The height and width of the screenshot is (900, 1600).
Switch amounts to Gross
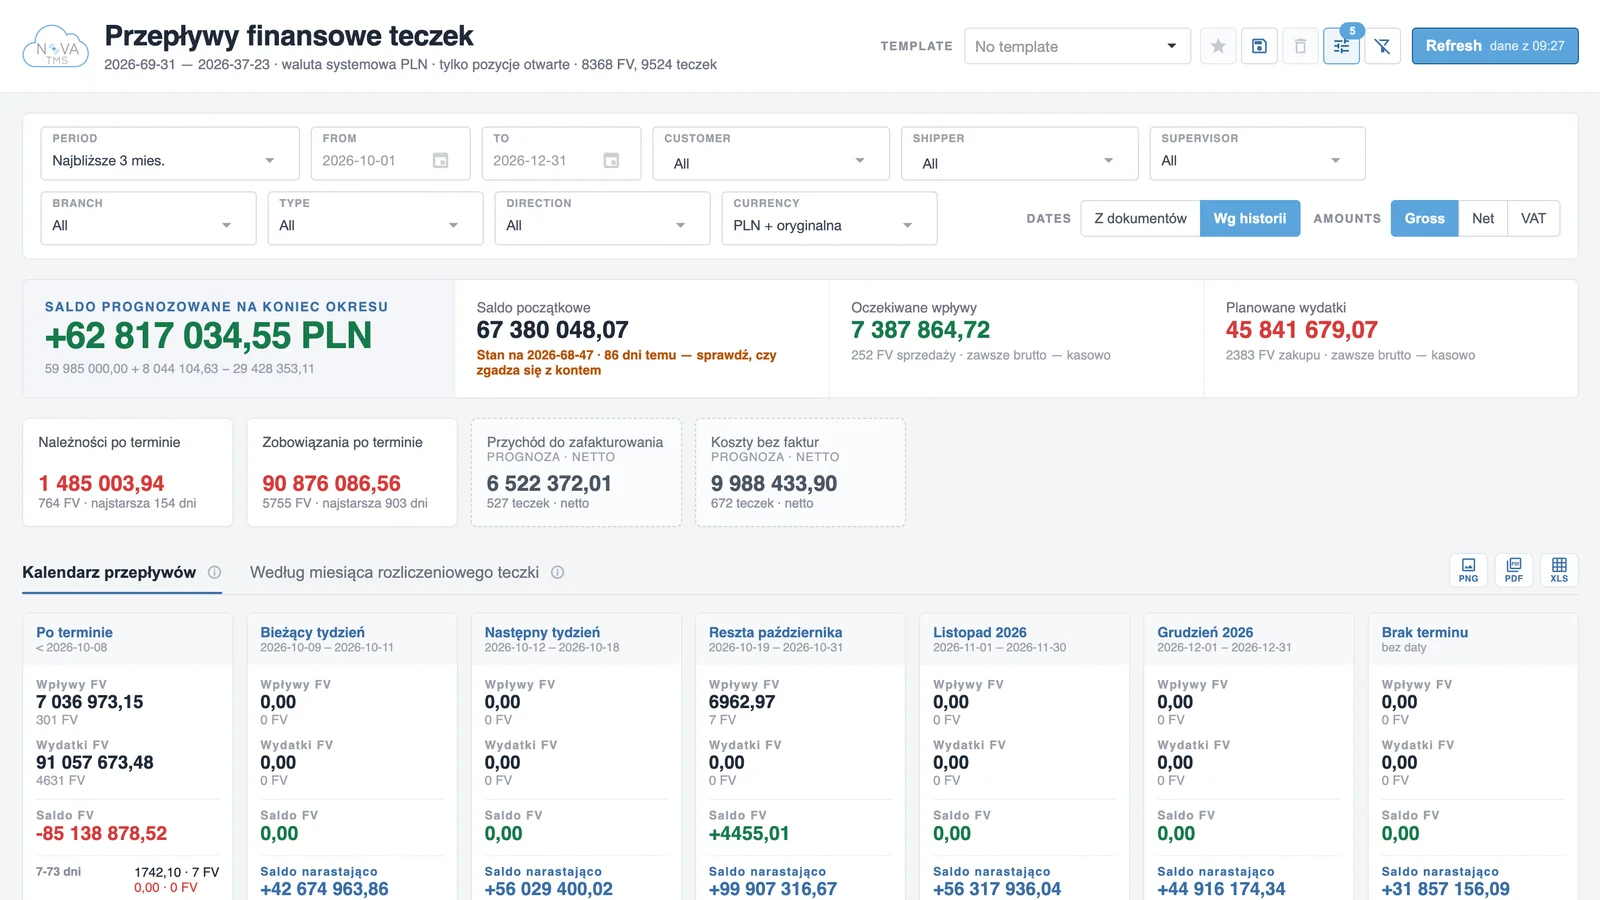(1424, 218)
